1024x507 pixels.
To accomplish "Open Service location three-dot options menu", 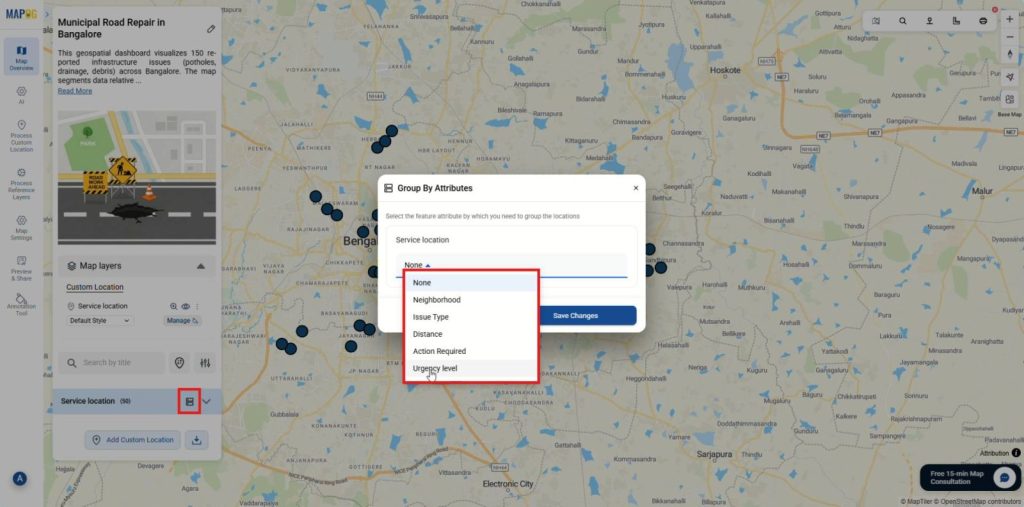I will click(x=197, y=306).
